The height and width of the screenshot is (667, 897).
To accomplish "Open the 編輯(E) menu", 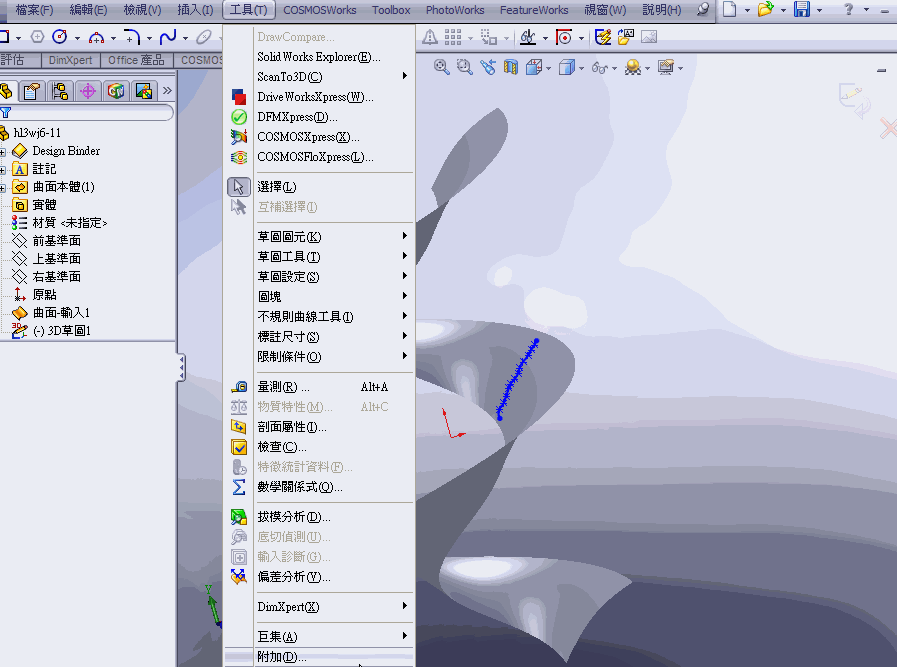I will coord(88,10).
